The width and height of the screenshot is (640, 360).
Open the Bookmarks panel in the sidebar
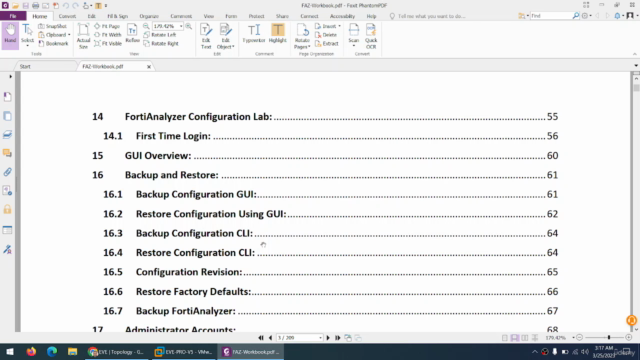click(7, 97)
